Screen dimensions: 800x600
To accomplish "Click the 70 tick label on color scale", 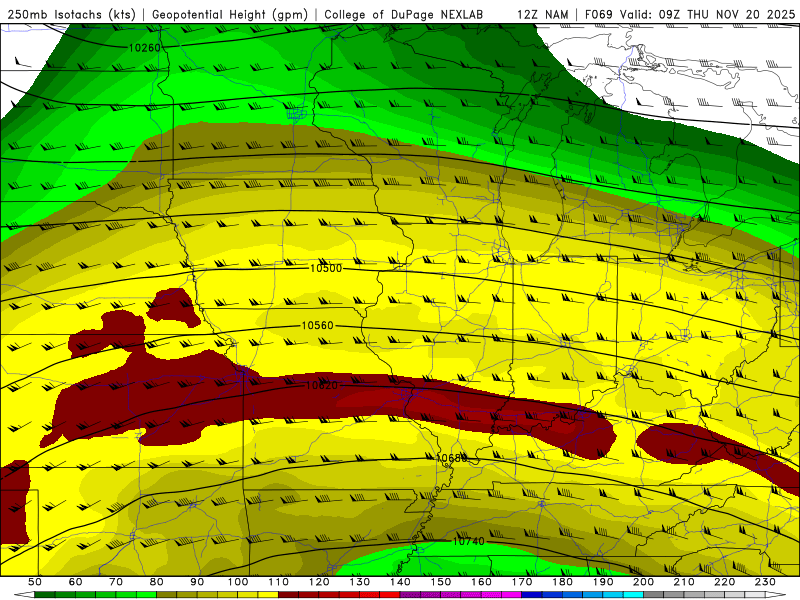I will (116, 582).
